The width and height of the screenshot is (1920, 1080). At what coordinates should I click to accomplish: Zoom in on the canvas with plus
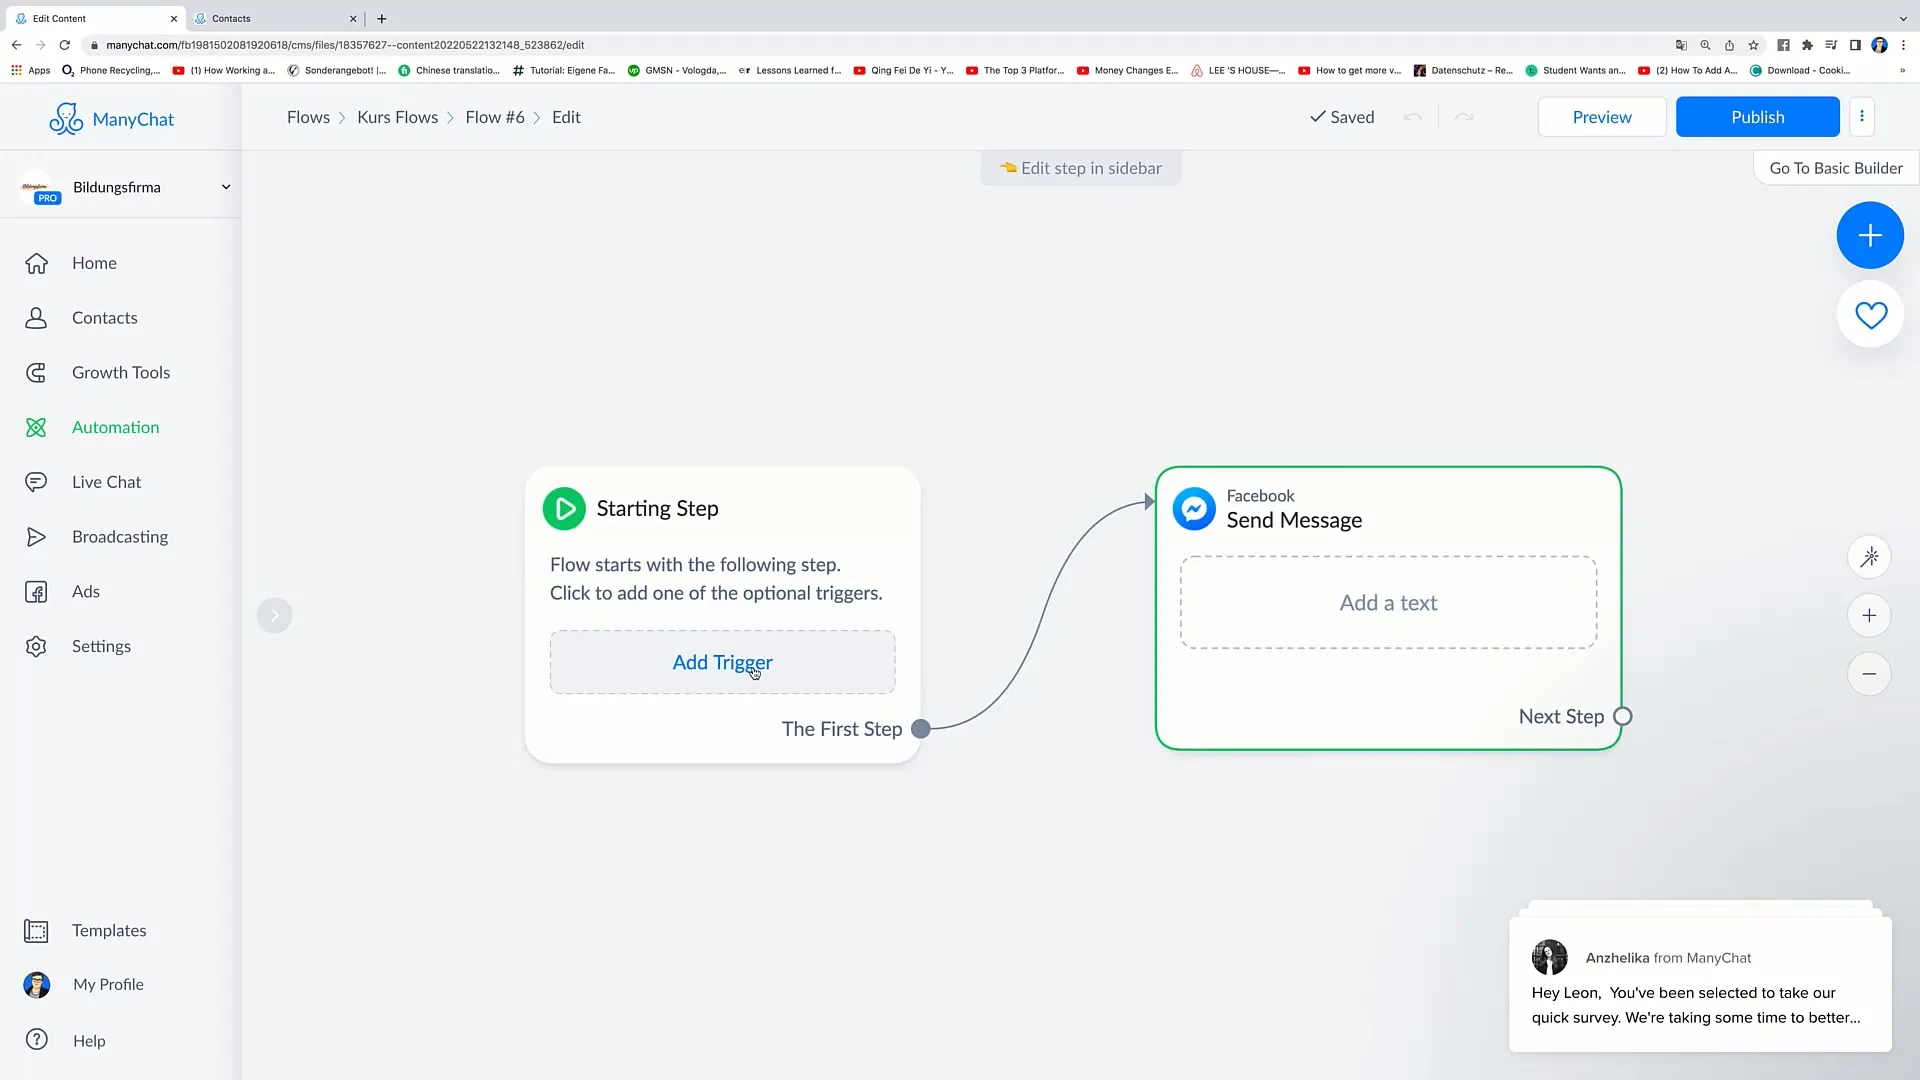click(x=1869, y=615)
